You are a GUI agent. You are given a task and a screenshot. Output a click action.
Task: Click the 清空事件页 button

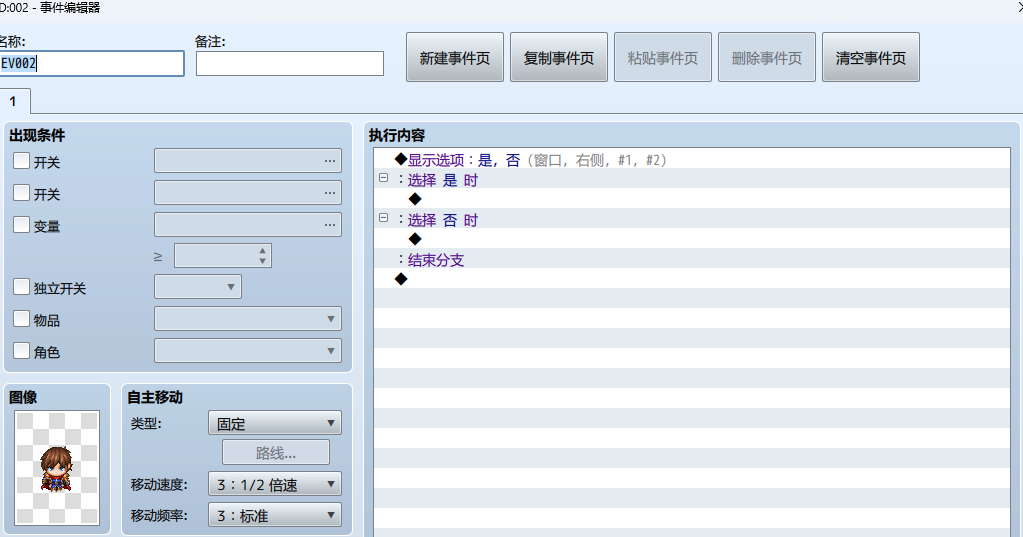[x=871, y=57]
